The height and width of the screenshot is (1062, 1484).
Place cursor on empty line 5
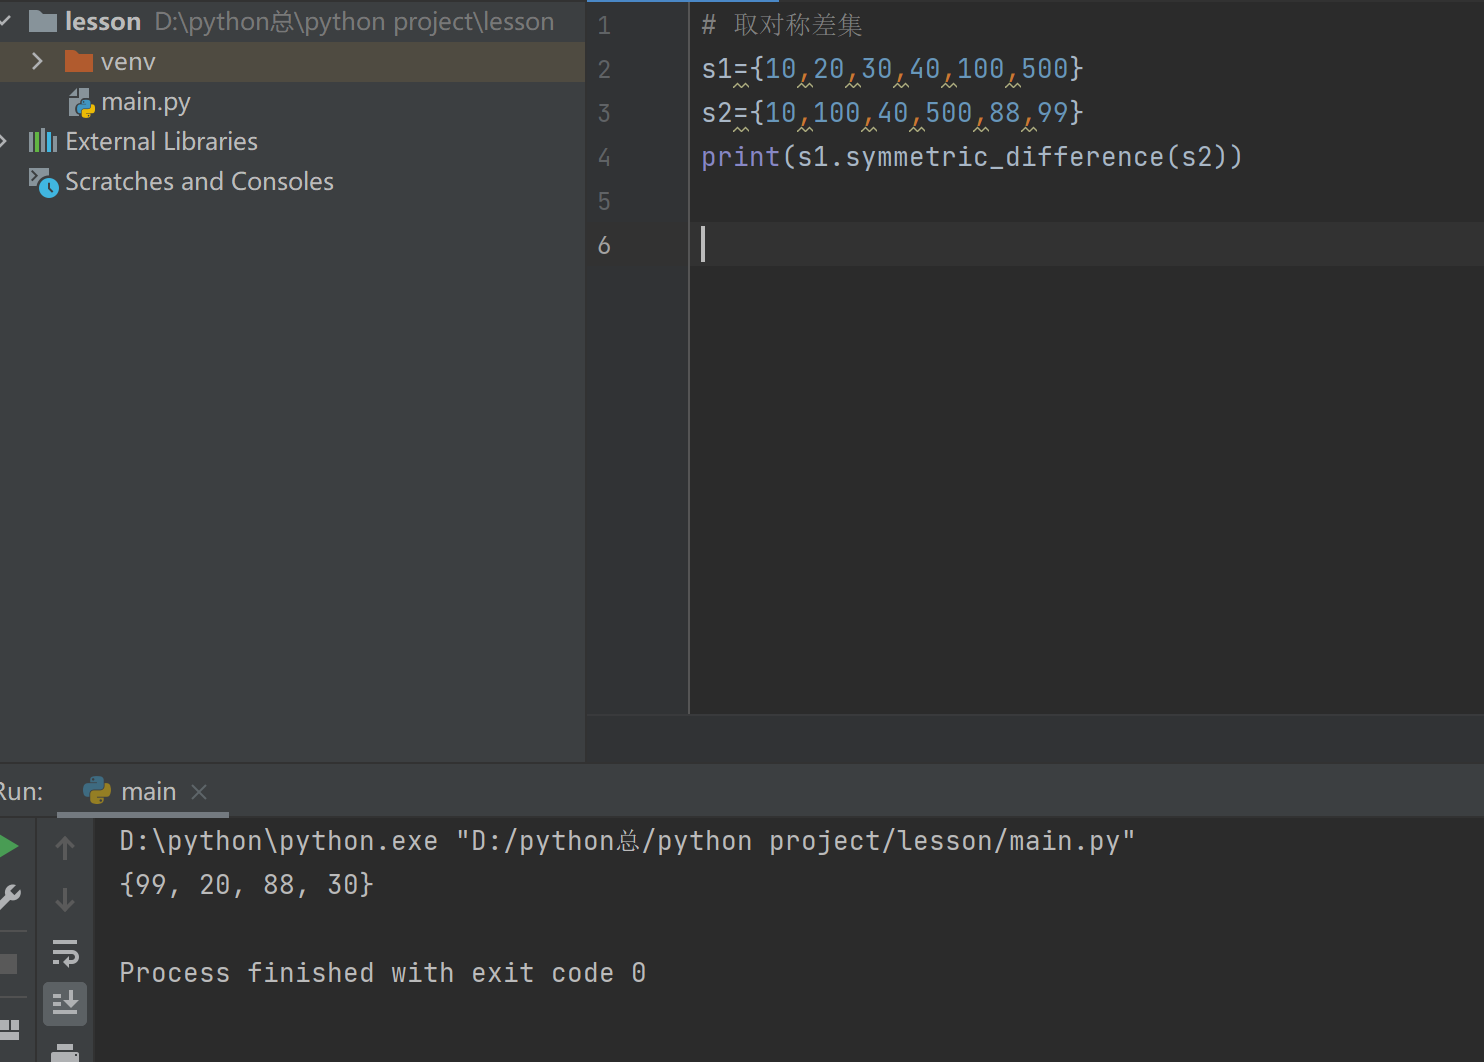tap(1086, 201)
